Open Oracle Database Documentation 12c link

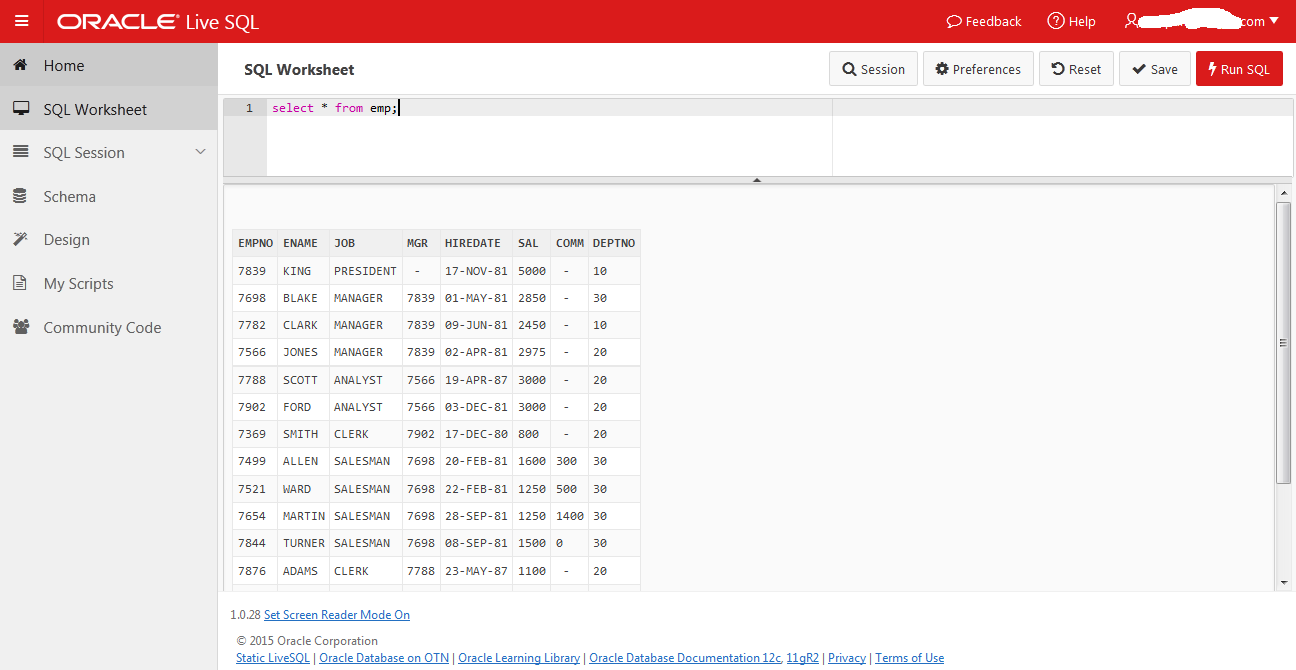pyautogui.click(x=685, y=658)
